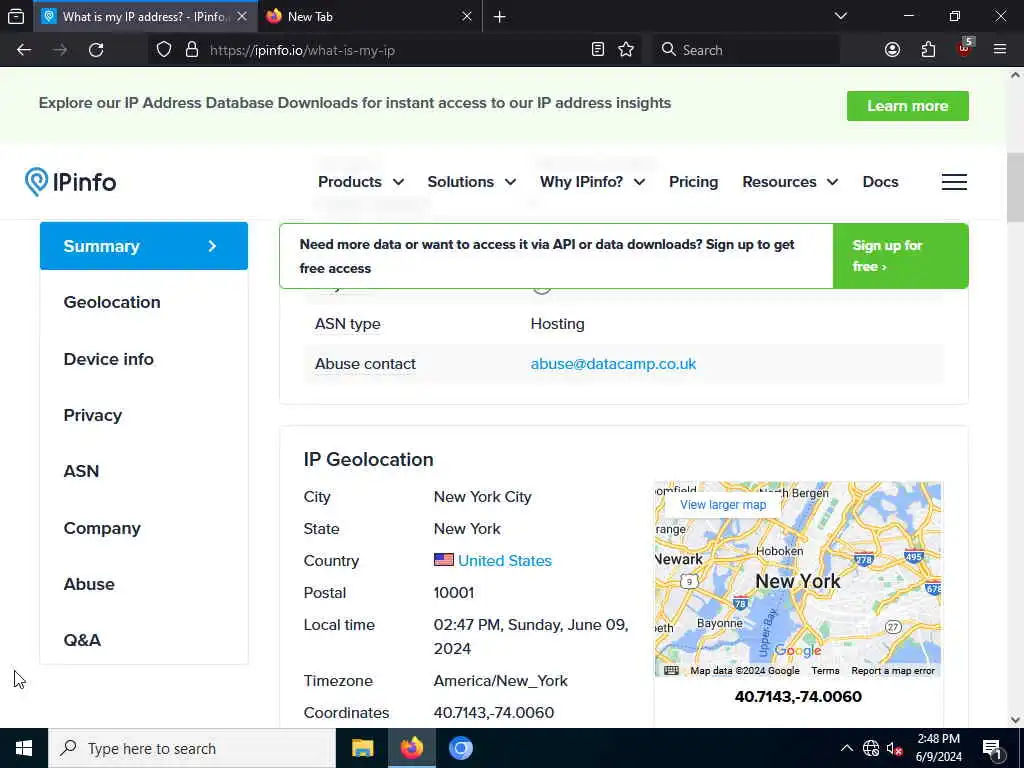The image size is (1024, 768).
Task: Select Summary in the sidebar
Action: point(144,246)
